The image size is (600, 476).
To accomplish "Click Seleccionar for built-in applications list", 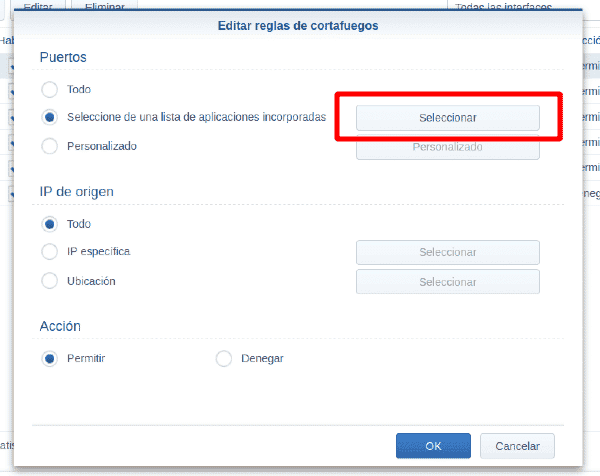I will coord(448,118).
